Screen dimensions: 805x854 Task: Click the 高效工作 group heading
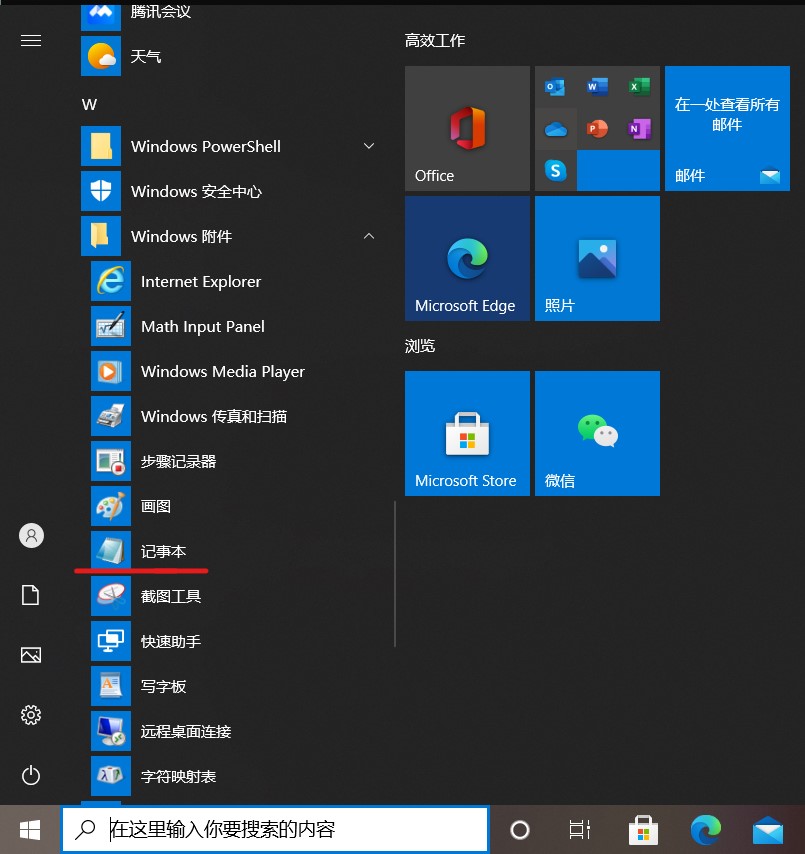435,40
